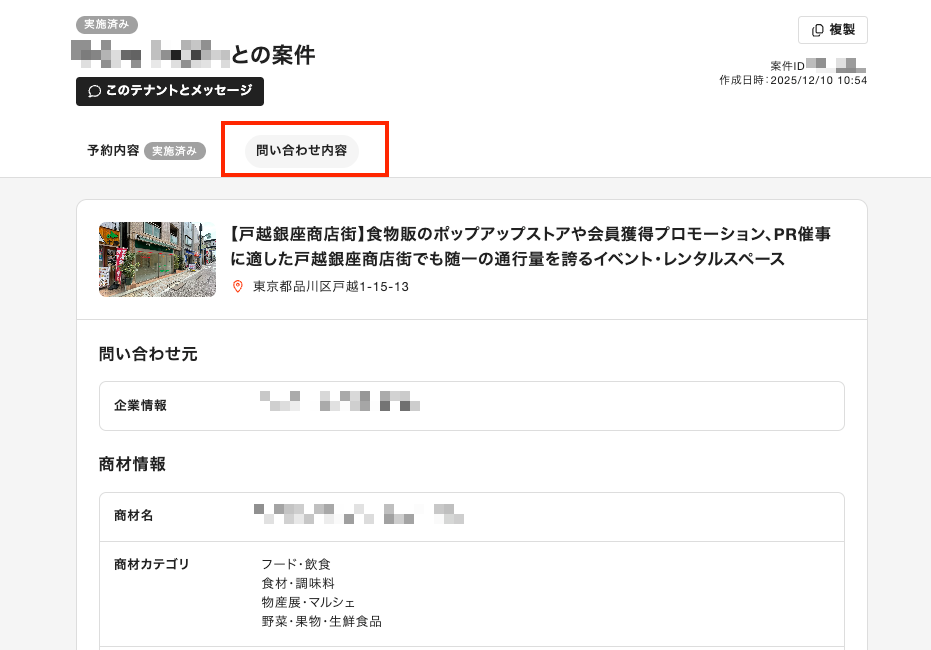Click the 案件ID label in header
This screenshot has height=650, width=931.
pyautogui.click(x=787, y=65)
